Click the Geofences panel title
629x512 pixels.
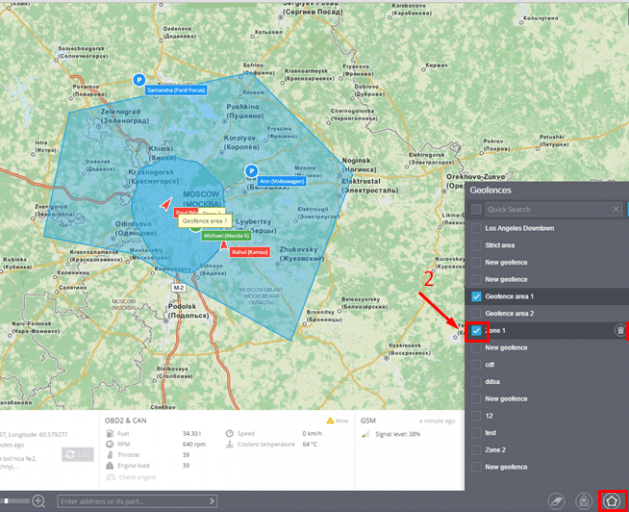coord(491,190)
